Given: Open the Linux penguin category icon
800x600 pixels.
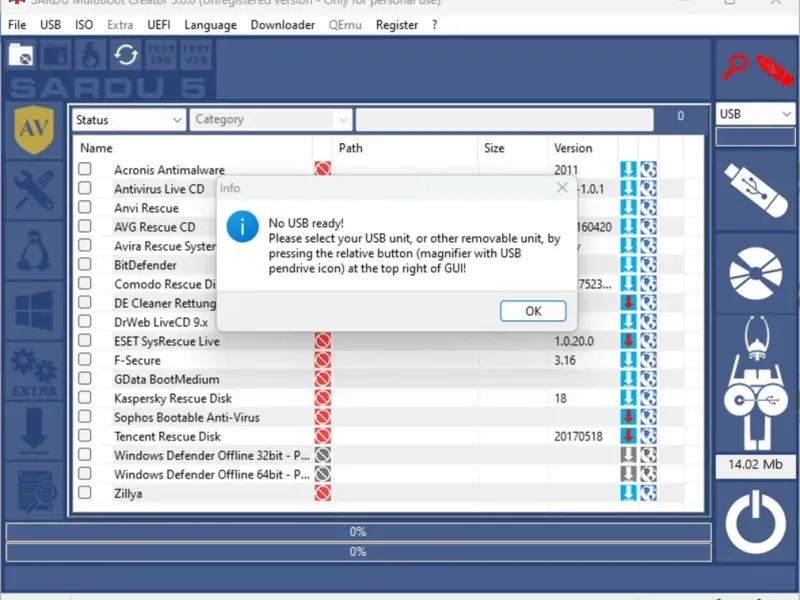Looking at the screenshot, I should (x=34, y=250).
